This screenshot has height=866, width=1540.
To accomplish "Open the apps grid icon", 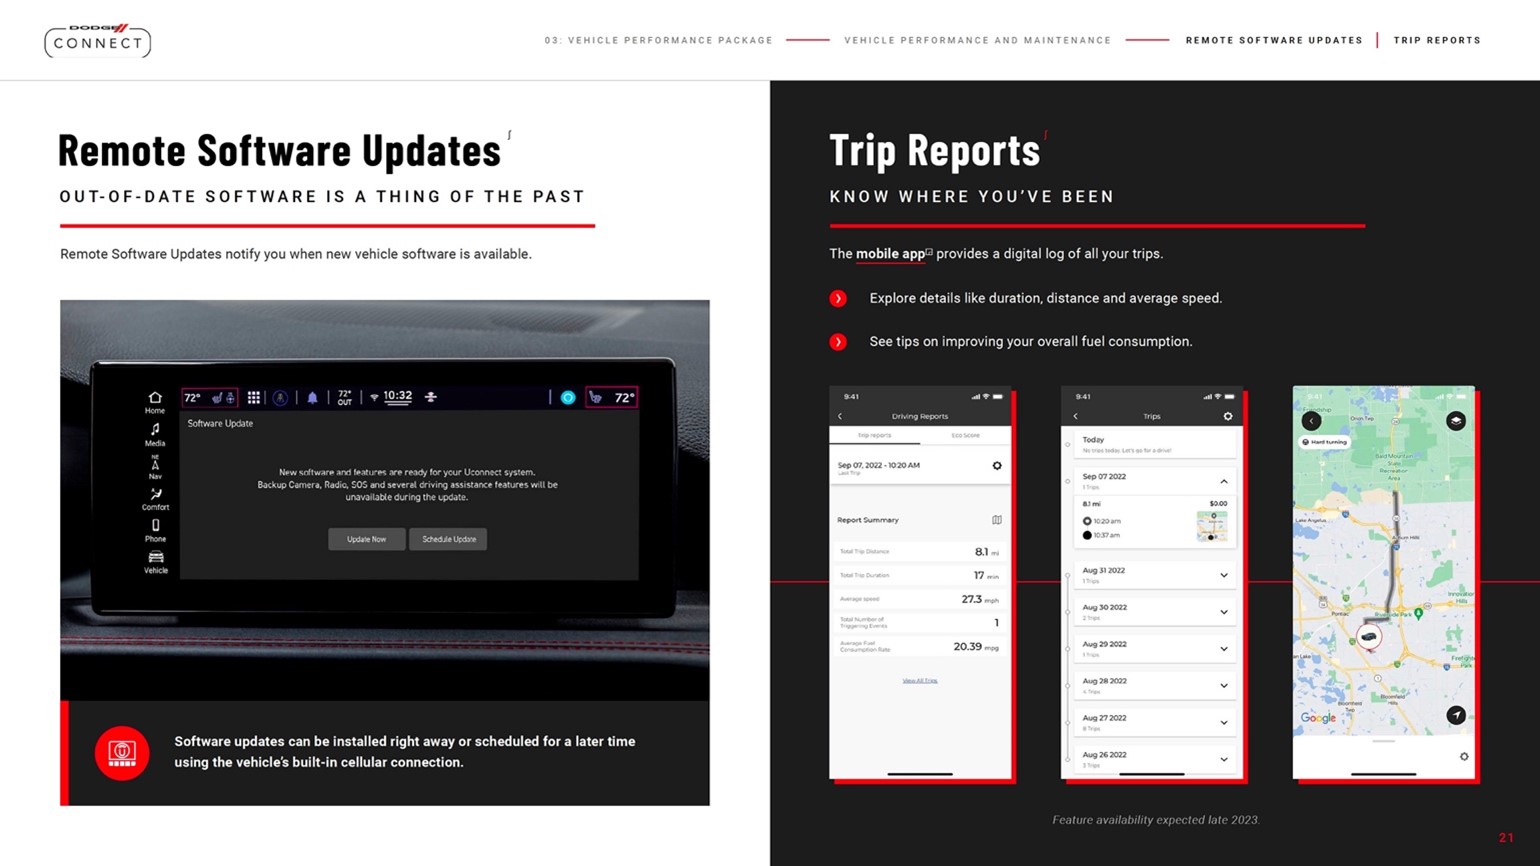I will click(254, 398).
